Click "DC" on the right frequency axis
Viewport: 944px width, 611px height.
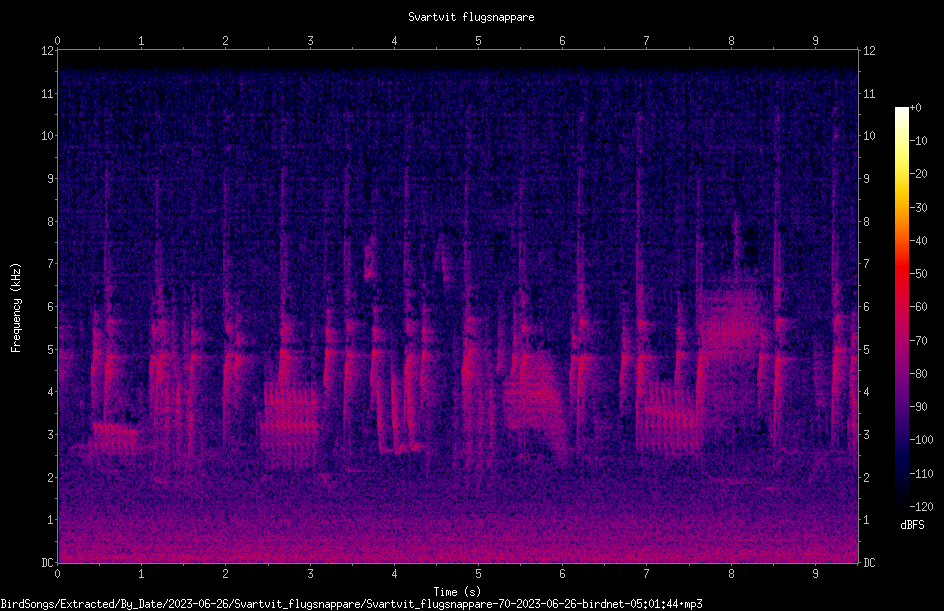[869, 563]
